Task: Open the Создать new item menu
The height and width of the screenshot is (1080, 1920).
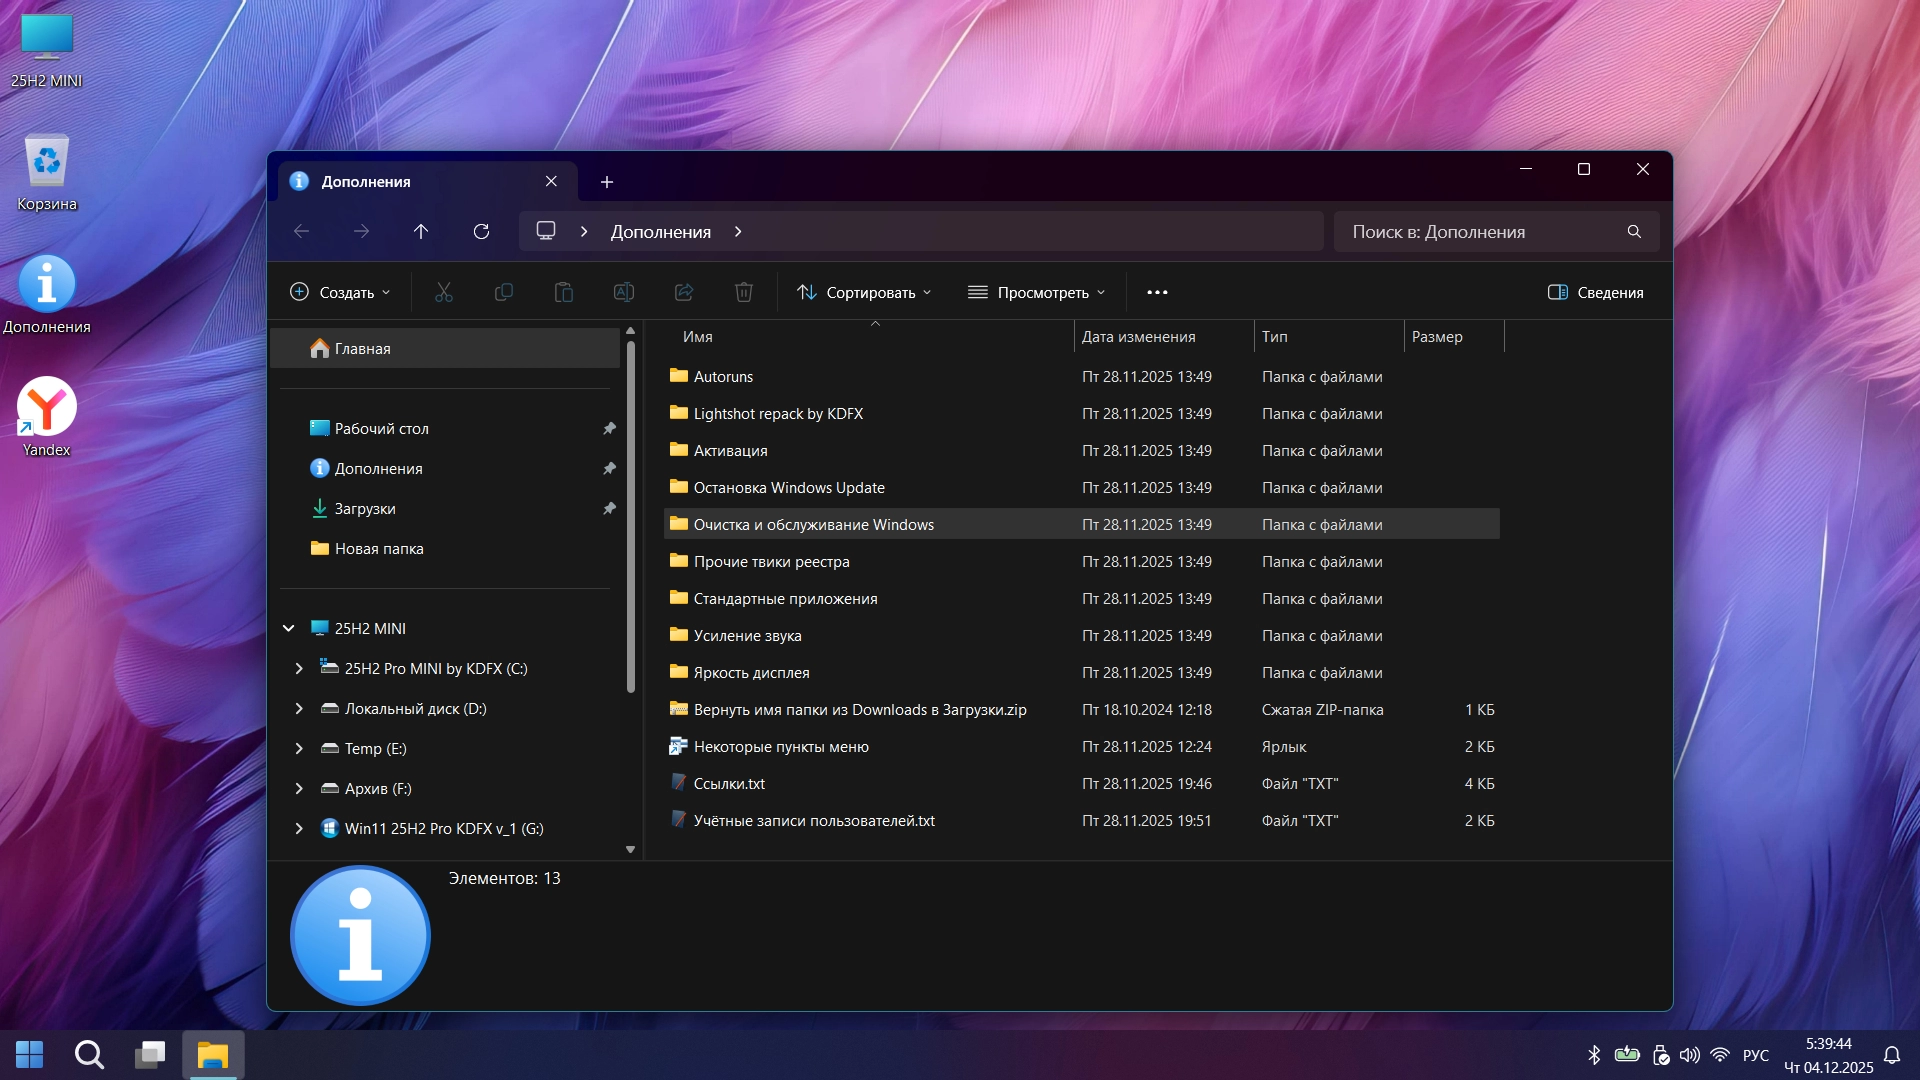Action: pyautogui.click(x=340, y=292)
